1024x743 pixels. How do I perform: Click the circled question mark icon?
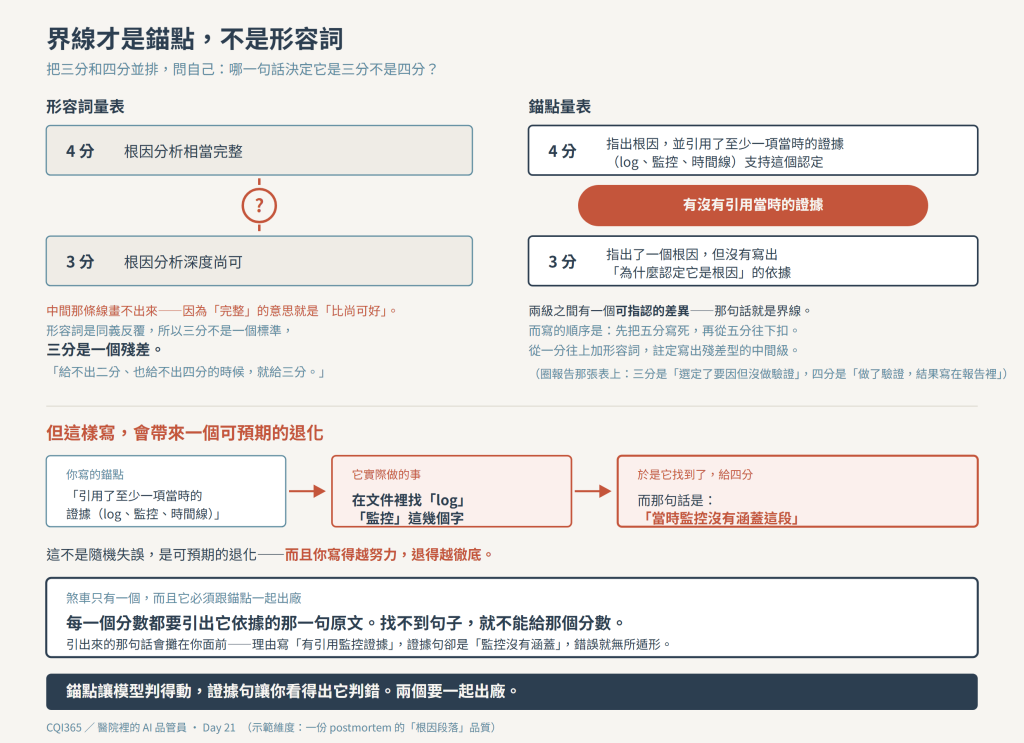[x=259, y=206]
